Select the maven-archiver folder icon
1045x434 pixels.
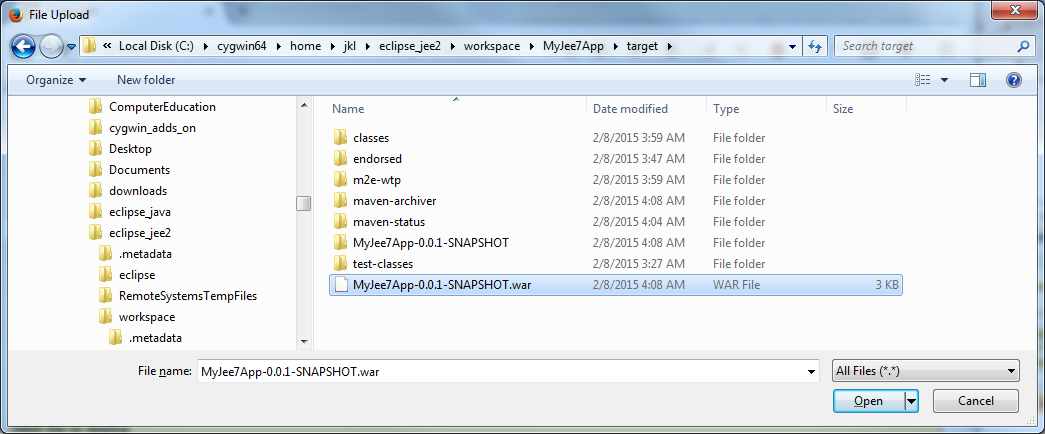click(x=341, y=201)
